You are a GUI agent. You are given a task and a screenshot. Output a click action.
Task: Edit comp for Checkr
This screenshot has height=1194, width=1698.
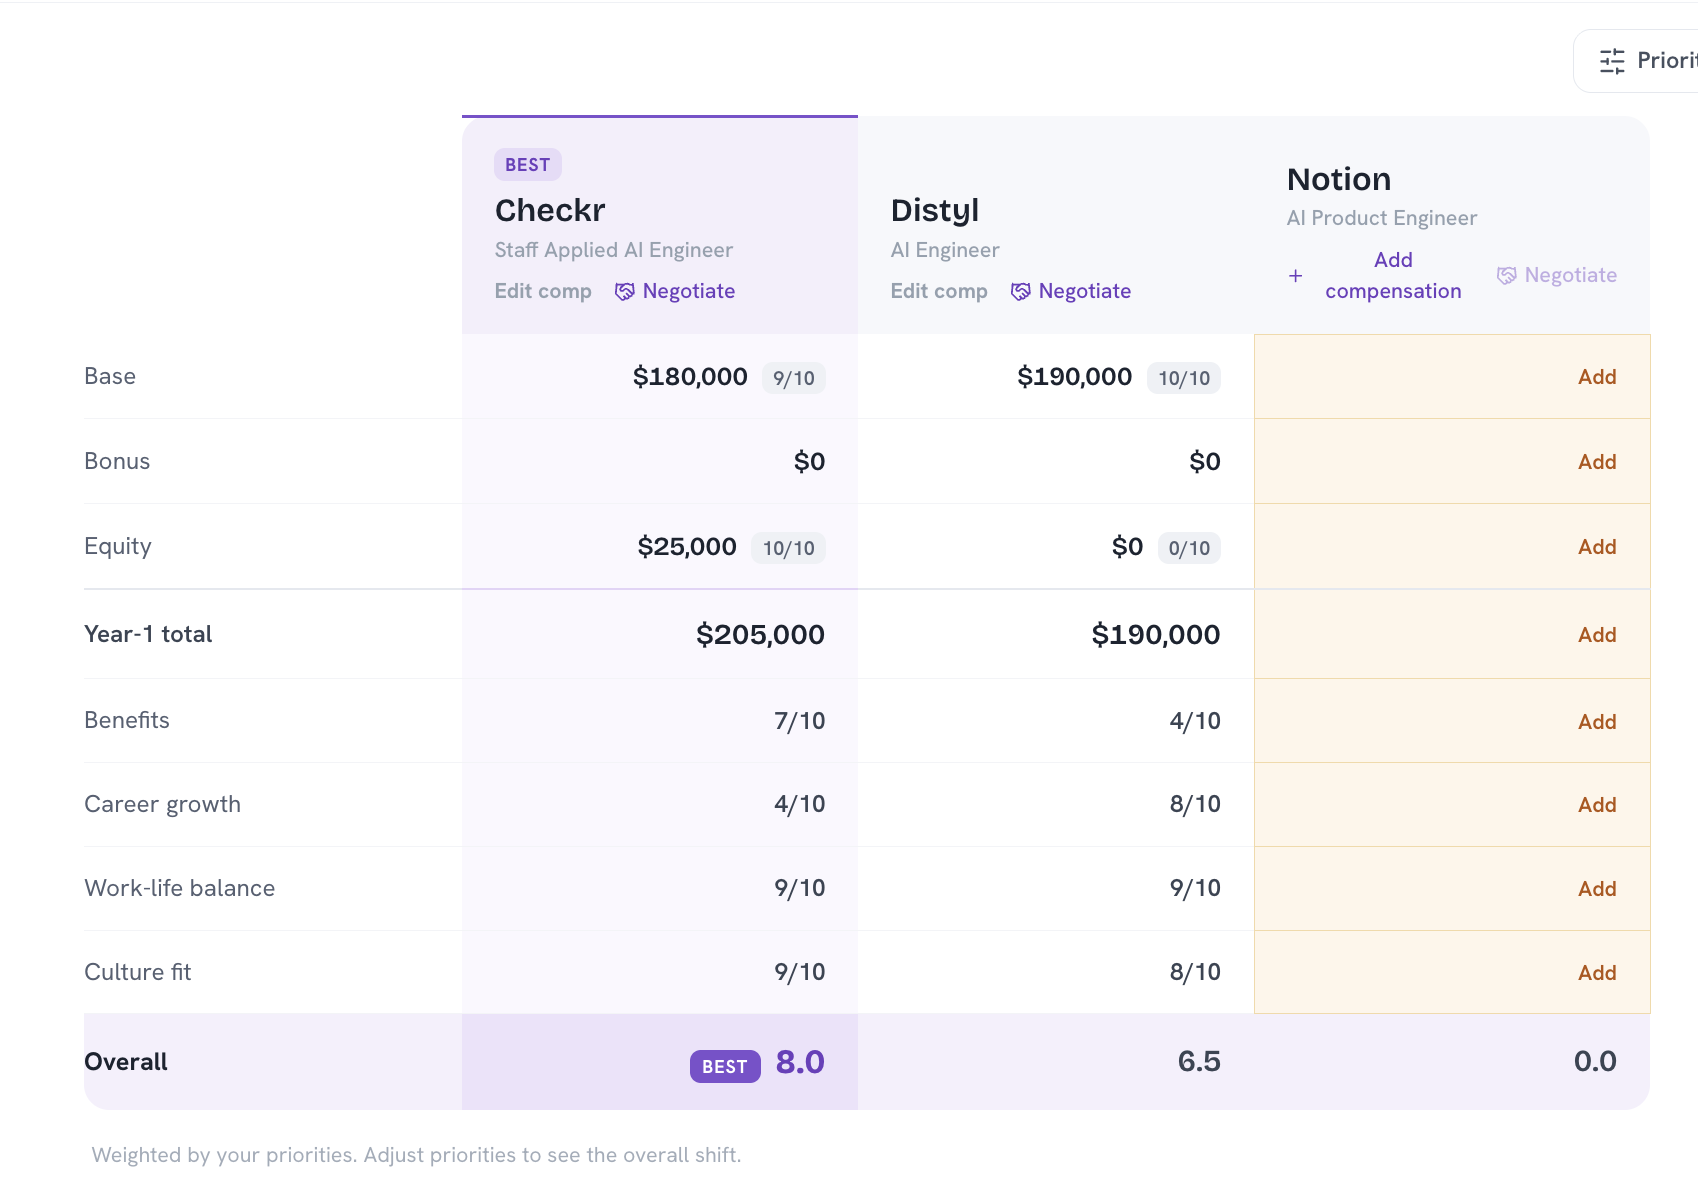543,291
